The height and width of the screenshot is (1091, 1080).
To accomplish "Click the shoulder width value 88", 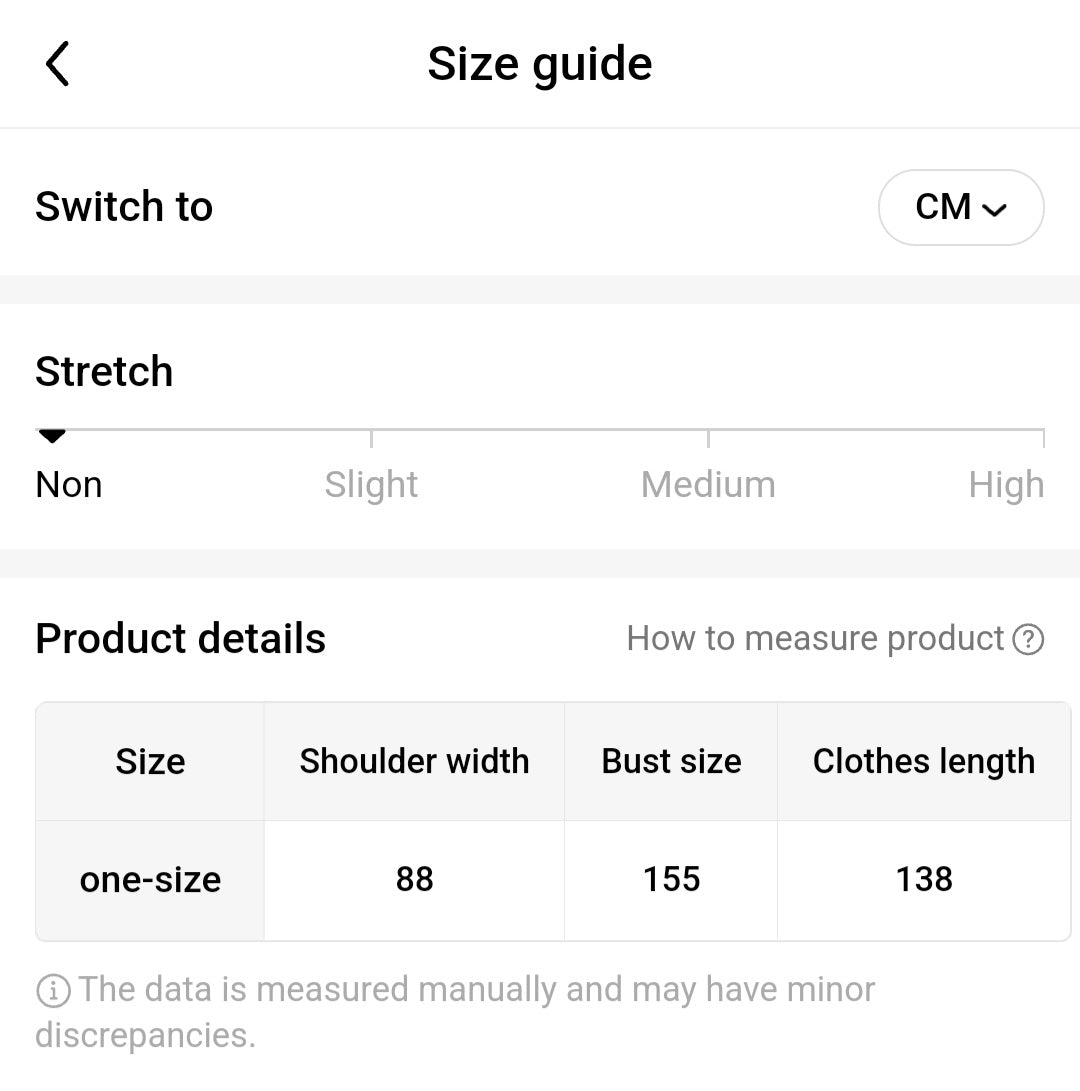I will pyautogui.click(x=414, y=880).
